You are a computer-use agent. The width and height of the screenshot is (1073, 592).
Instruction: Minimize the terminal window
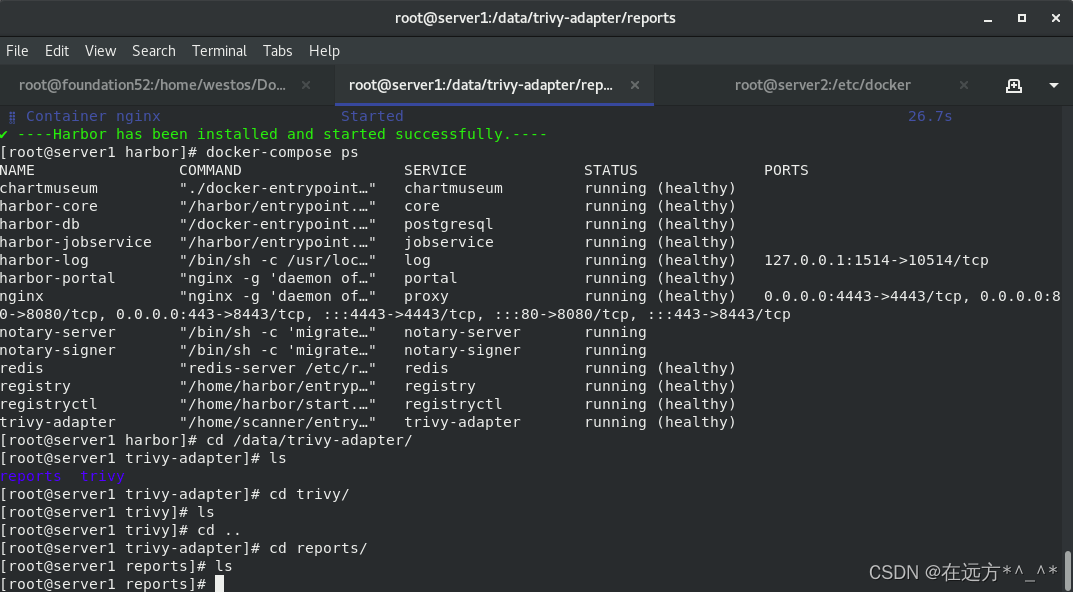tap(988, 18)
